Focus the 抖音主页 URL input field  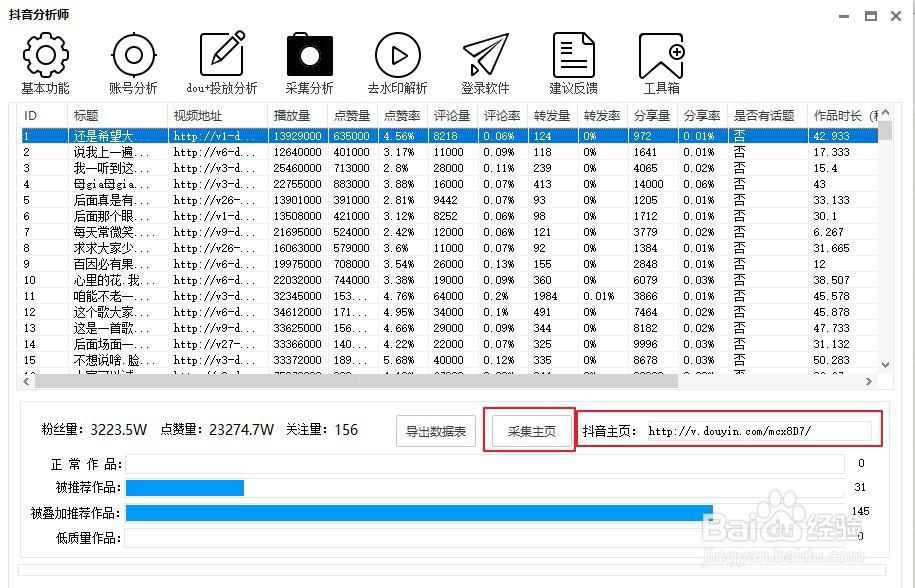click(x=759, y=431)
